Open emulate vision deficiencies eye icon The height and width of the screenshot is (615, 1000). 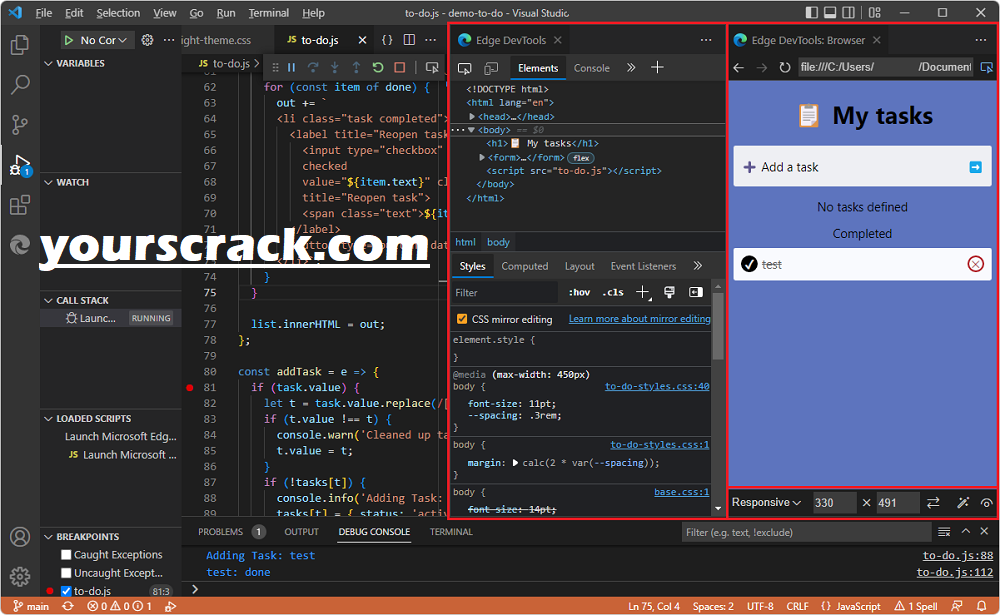coord(987,503)
